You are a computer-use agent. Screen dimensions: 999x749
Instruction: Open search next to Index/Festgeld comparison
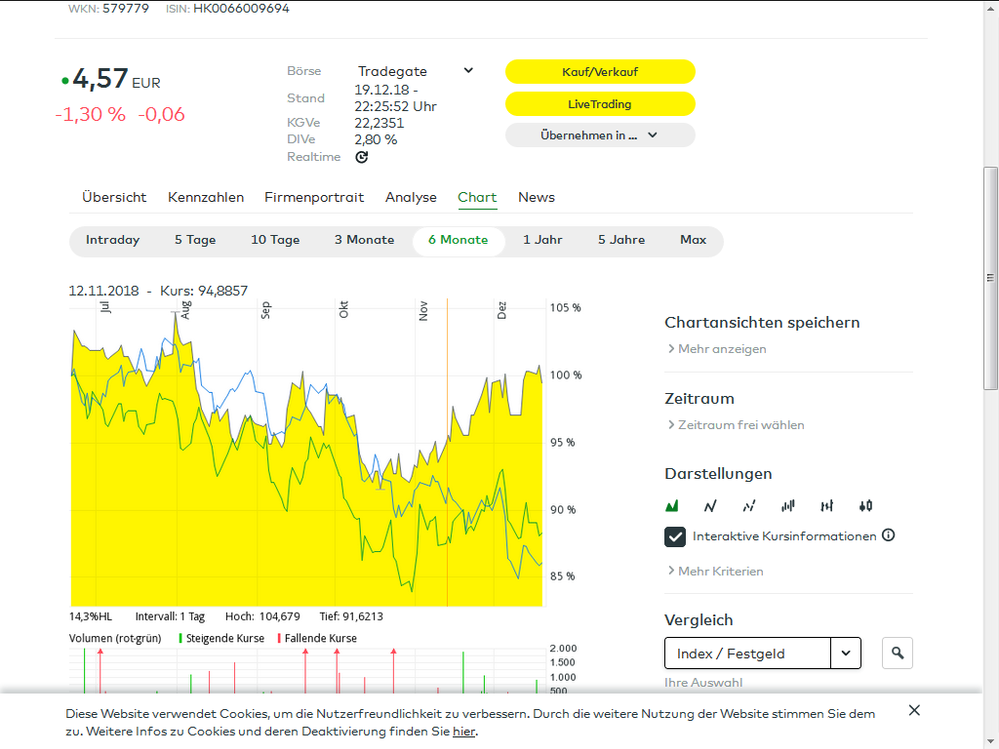click(897, 652)
